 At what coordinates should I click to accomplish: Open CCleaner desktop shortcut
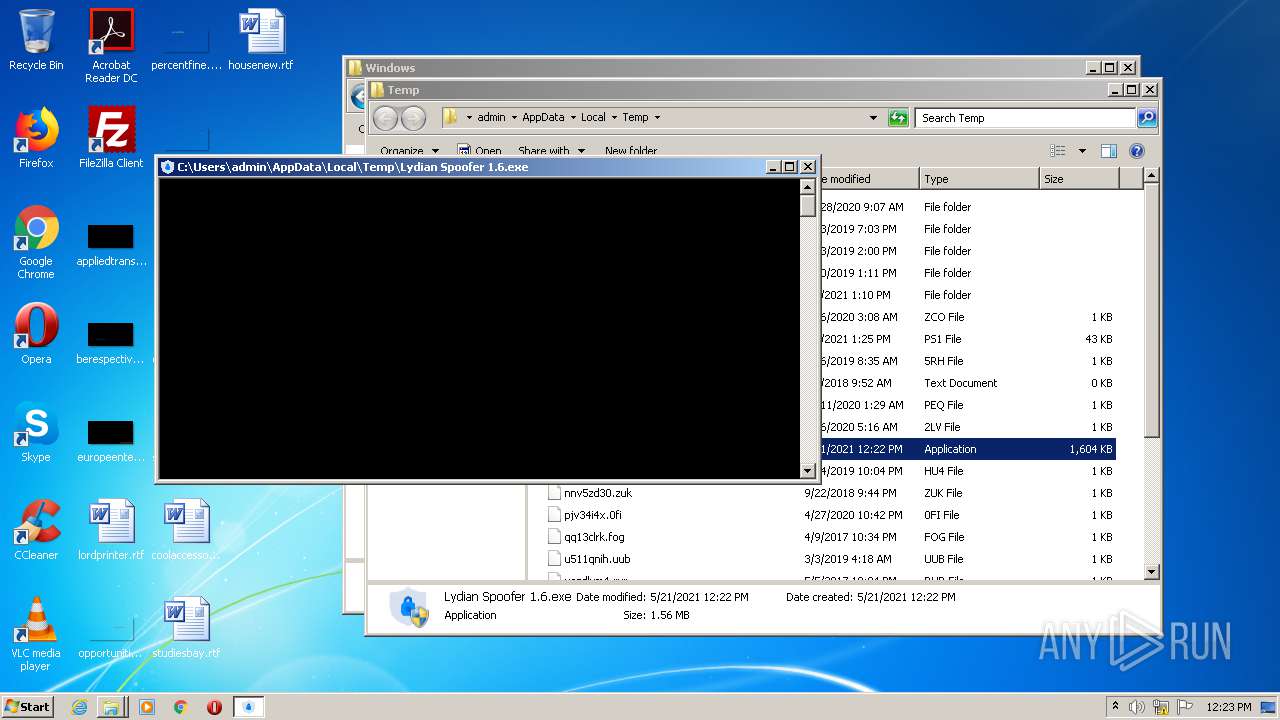tap(36, 530)
